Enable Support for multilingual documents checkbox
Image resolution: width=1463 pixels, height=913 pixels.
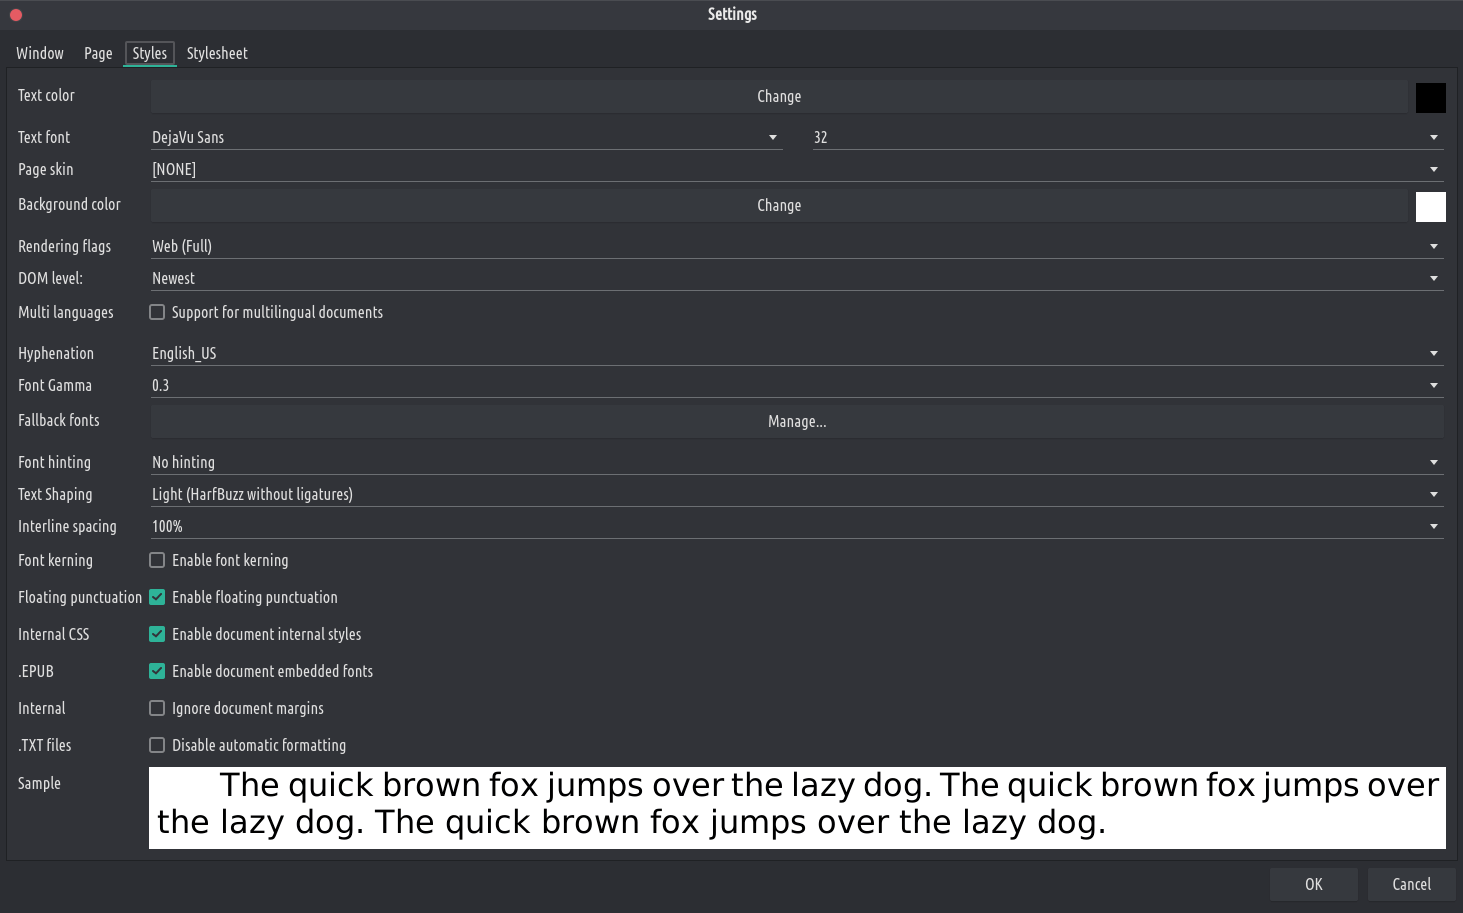tap(157, 313)
